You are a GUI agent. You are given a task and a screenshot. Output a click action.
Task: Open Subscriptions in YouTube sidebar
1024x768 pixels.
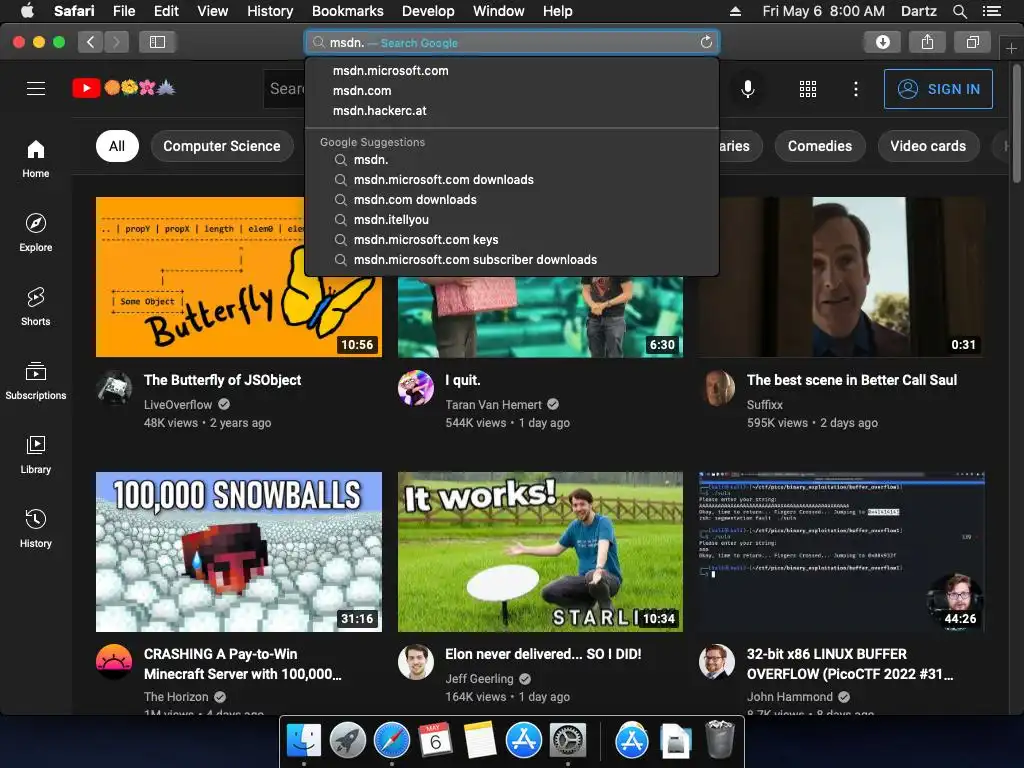(x=35, y=381)
